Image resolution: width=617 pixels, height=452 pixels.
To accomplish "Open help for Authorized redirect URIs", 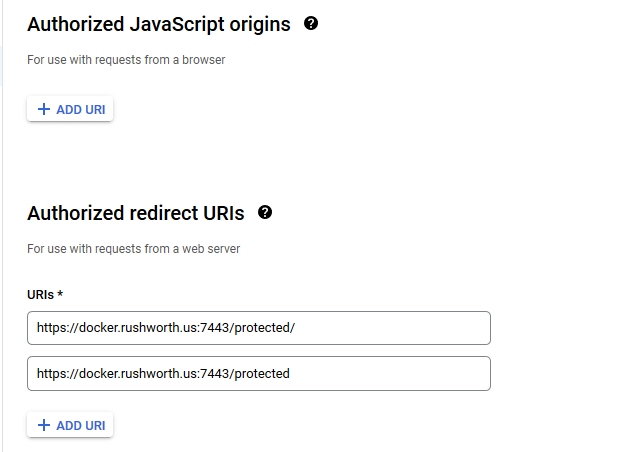I will (265, 212).
